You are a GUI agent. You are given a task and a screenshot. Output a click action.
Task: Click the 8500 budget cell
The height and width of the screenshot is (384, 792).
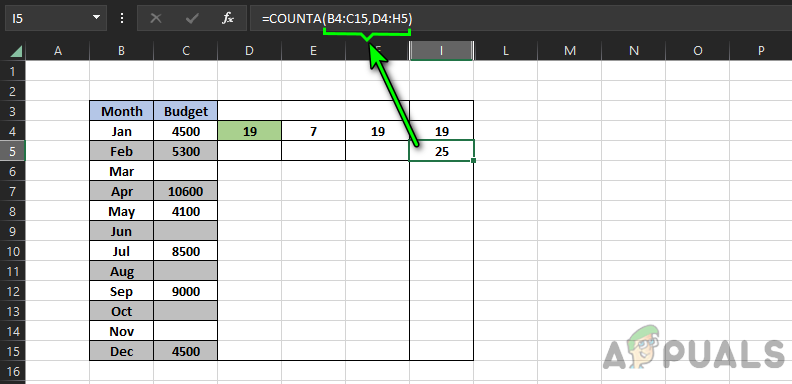click(x=186, y=251)
